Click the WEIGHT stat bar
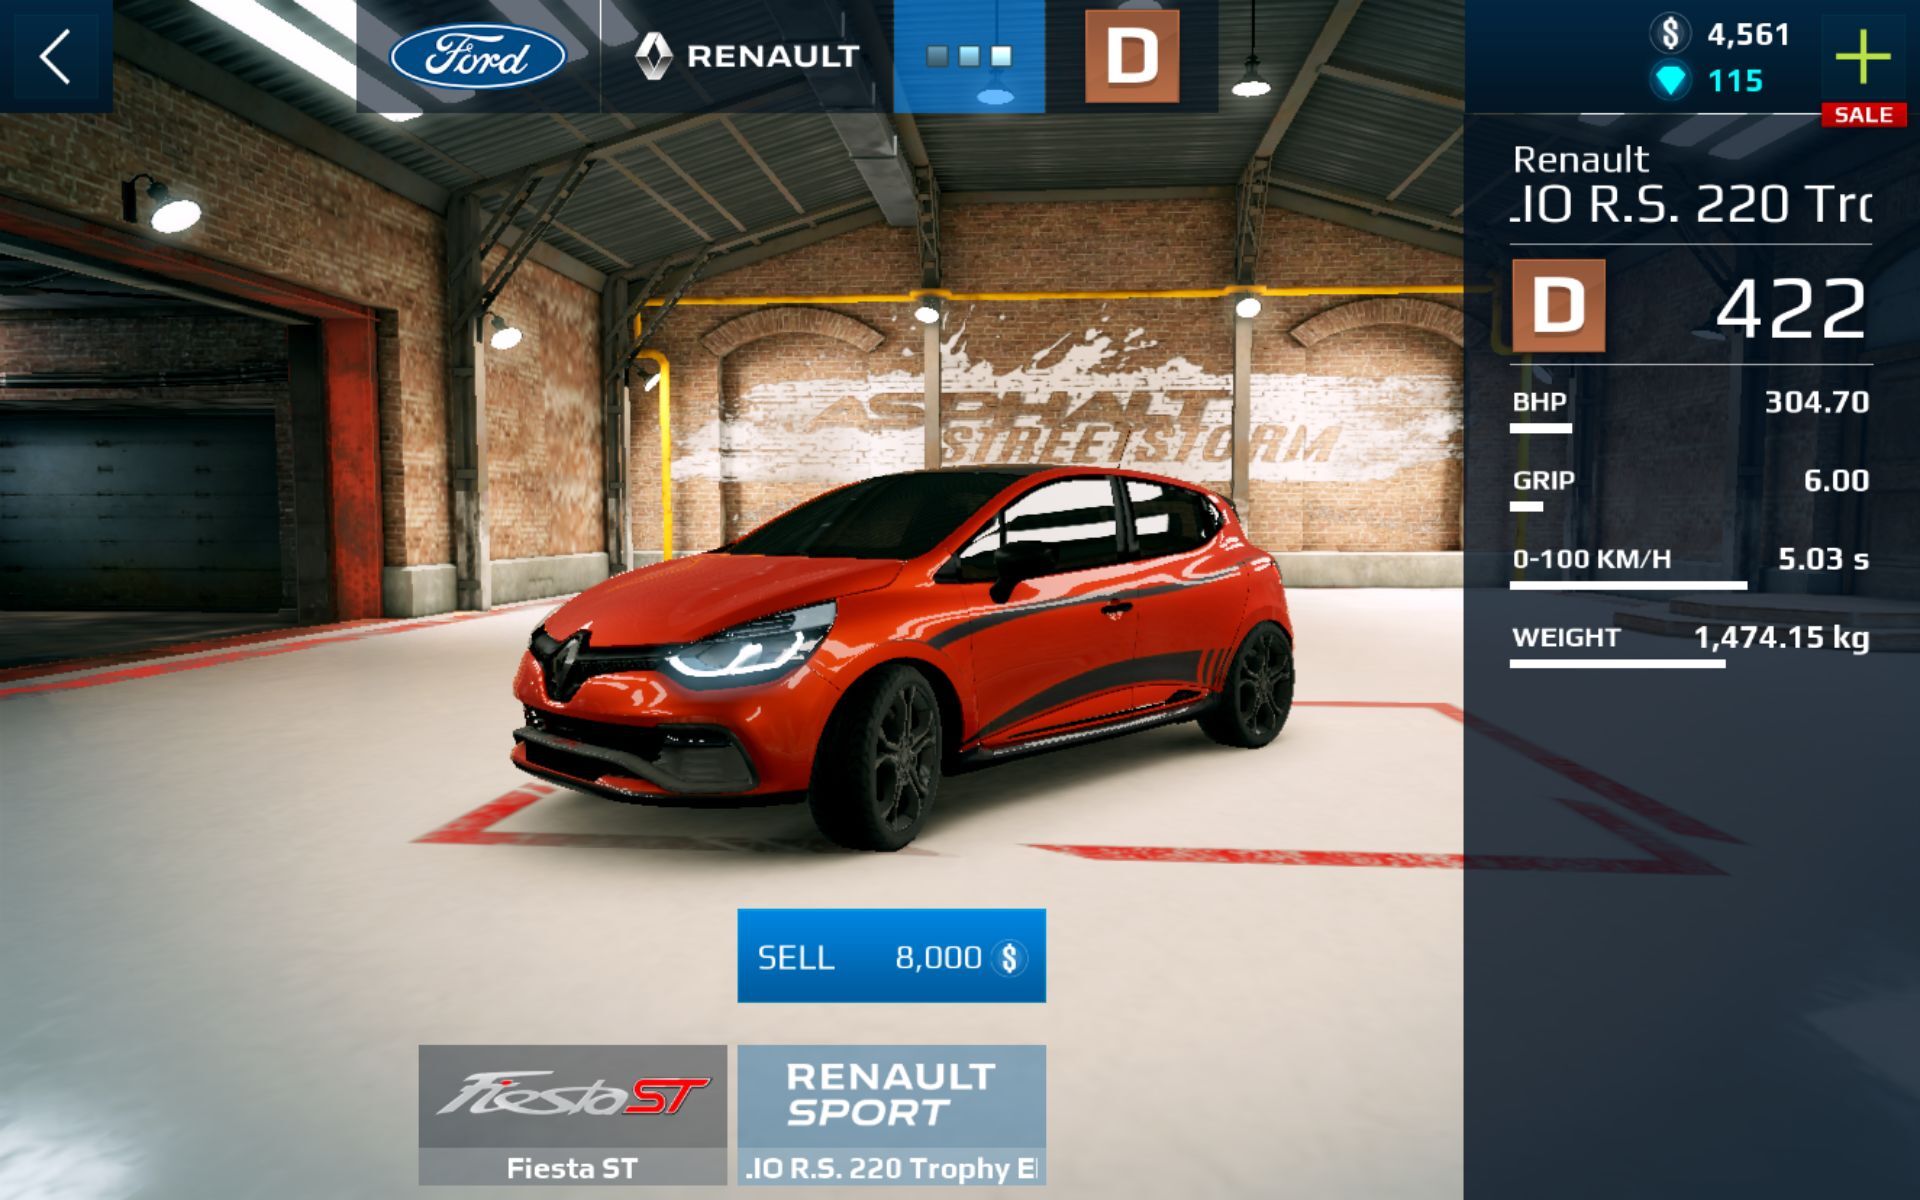1920x1200 pixels. point(1617,663)
